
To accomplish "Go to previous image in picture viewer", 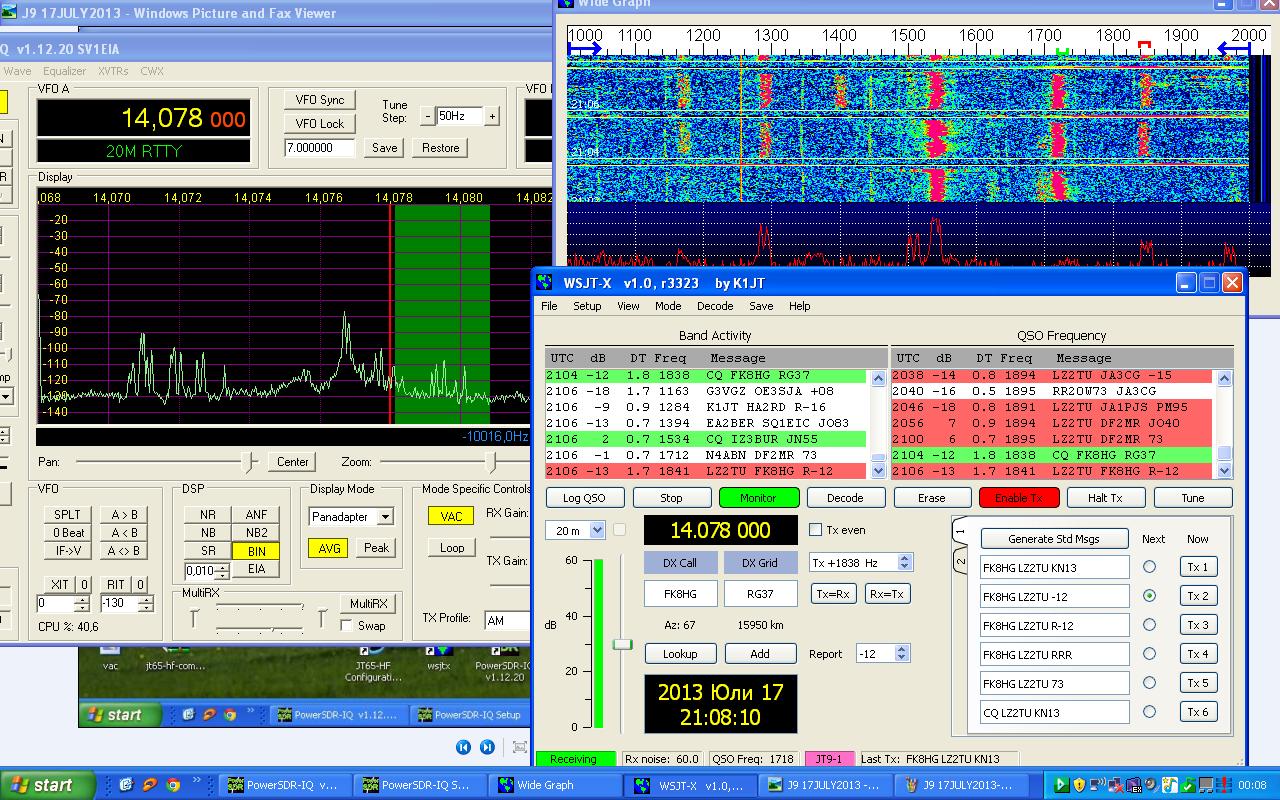I will click(x=463, y=747).
